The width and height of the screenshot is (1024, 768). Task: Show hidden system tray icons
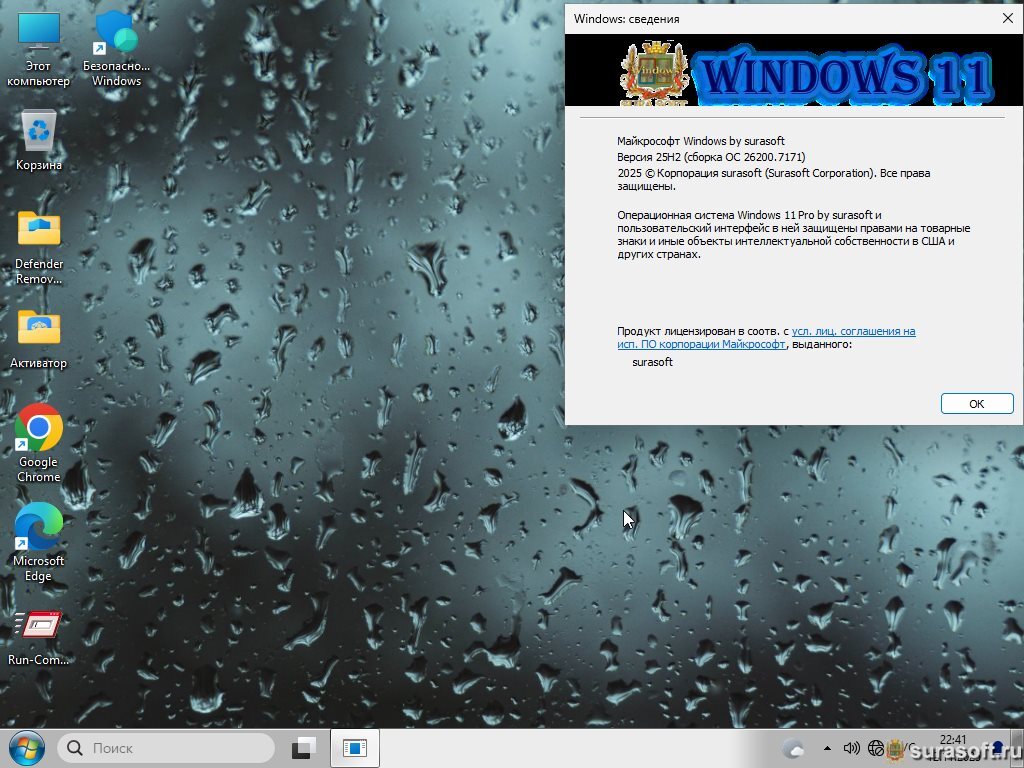pos(827,748)
